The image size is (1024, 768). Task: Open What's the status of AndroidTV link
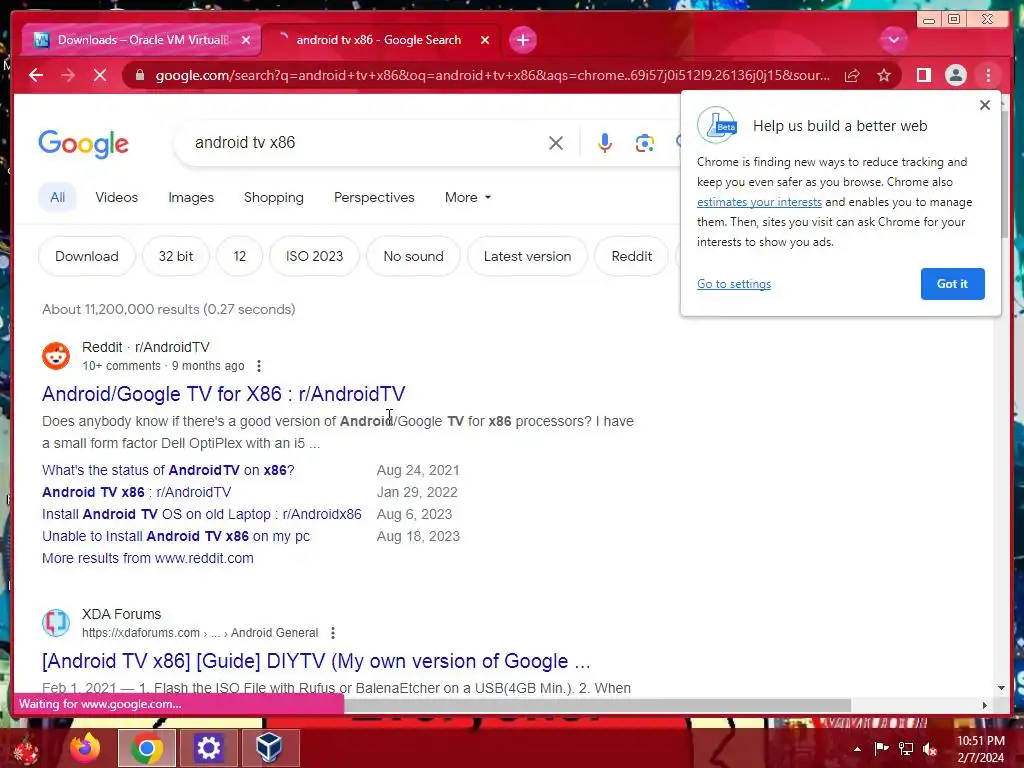[x=168, y=470]
